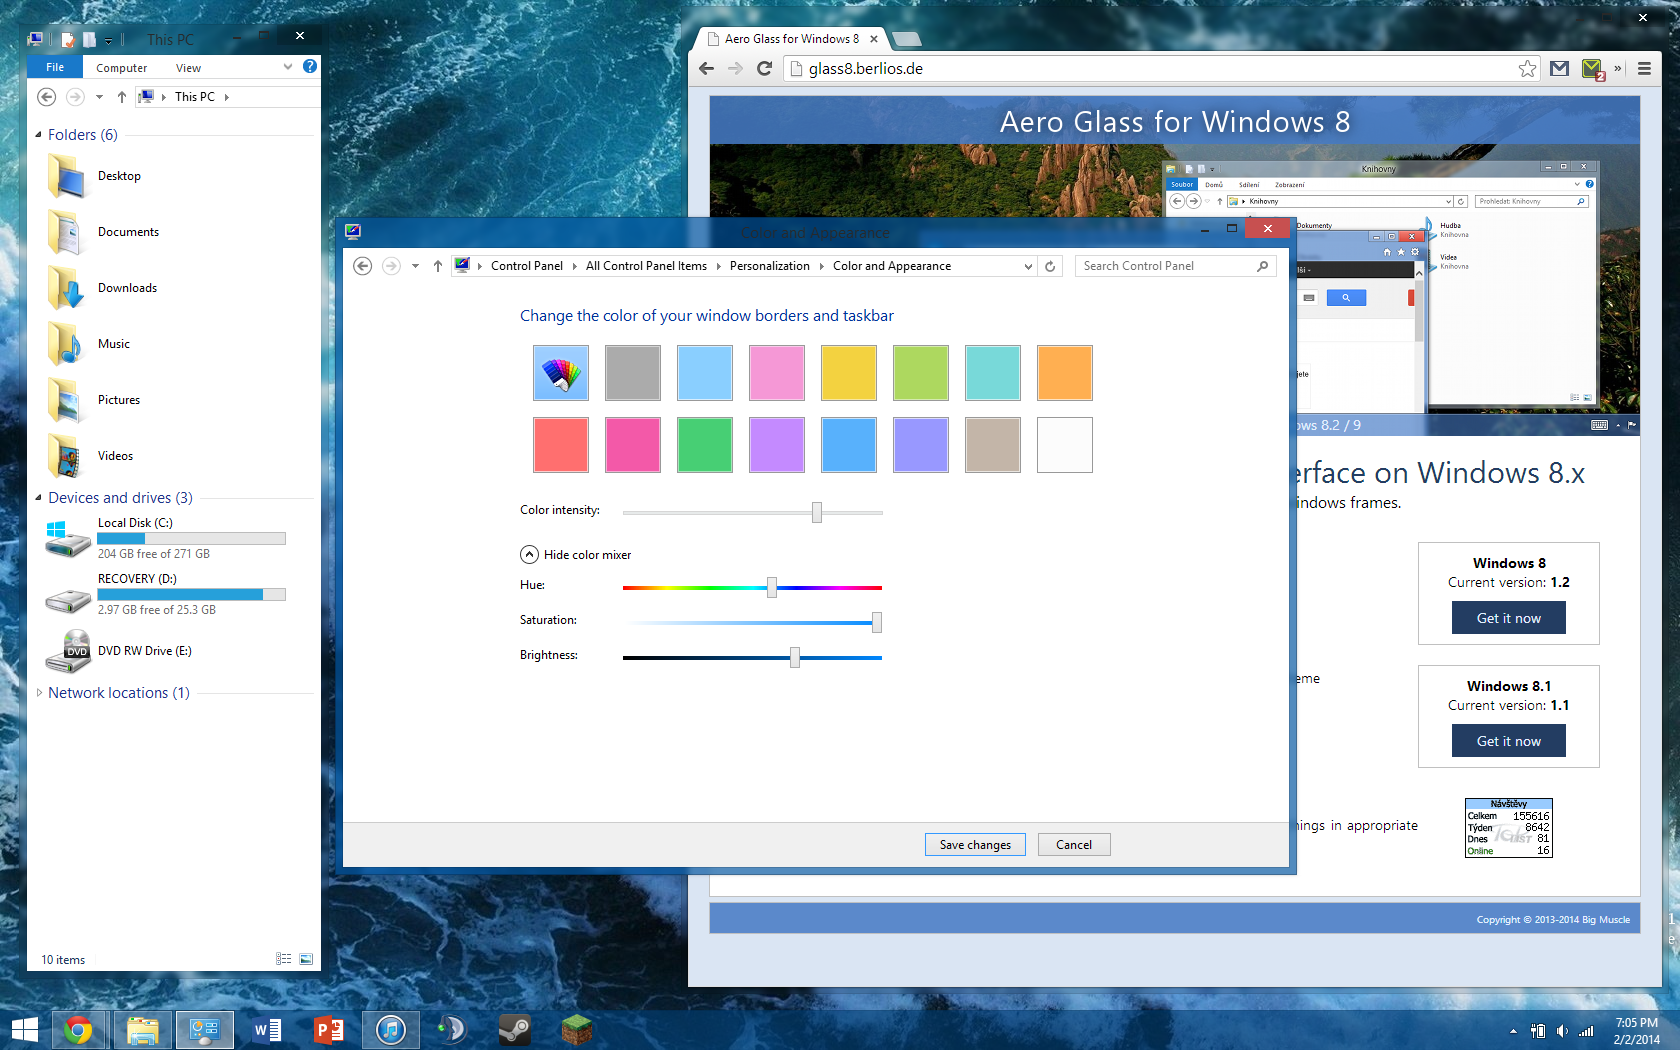Collapse the color mixer section

pyautogui.click(x=530, y=555)
